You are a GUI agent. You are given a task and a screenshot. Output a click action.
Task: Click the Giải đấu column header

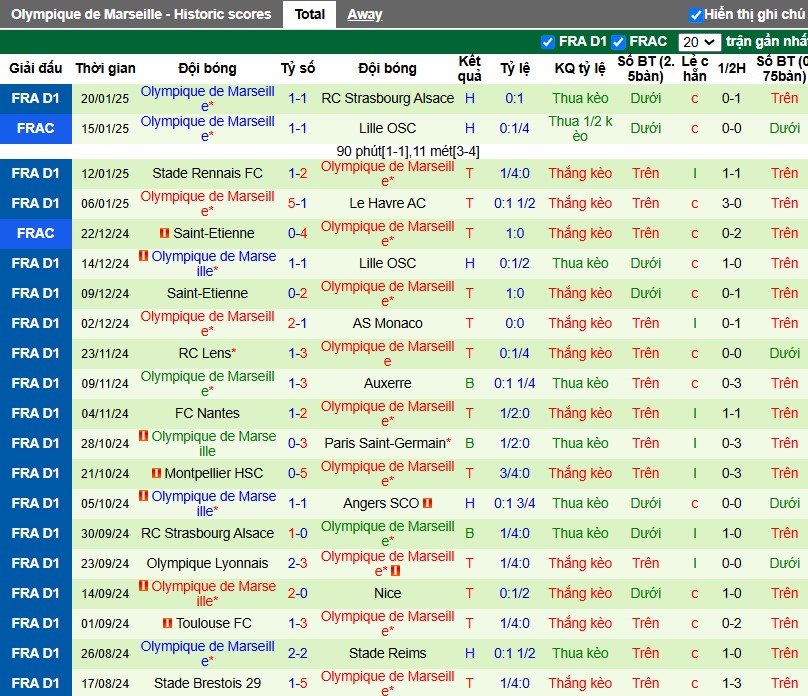click(x=36, y=68)
